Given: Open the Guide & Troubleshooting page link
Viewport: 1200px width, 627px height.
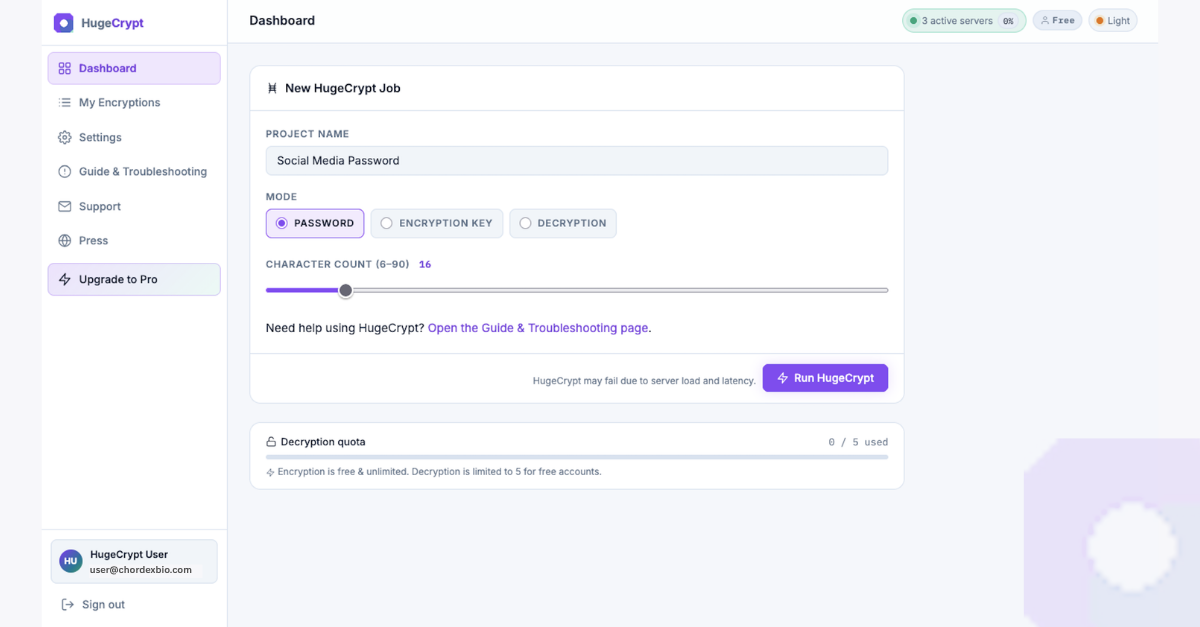Looking at the screenshot, I should click(x=538, y=328).
